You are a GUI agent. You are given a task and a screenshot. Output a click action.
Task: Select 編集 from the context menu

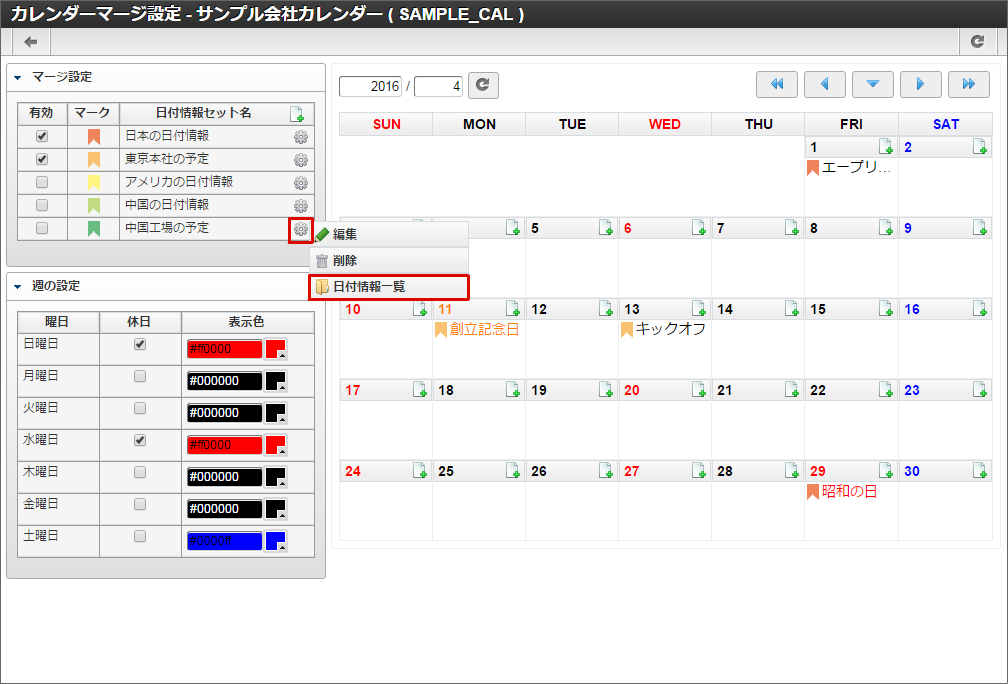(345, 234)
